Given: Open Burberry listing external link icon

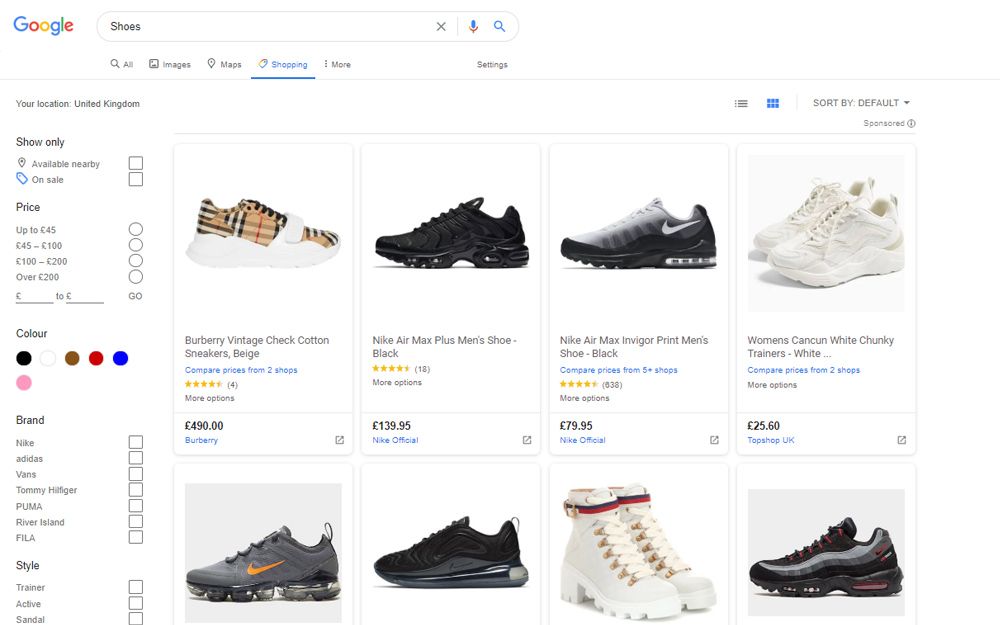Looking at the screenshot, I should (339, 440).
